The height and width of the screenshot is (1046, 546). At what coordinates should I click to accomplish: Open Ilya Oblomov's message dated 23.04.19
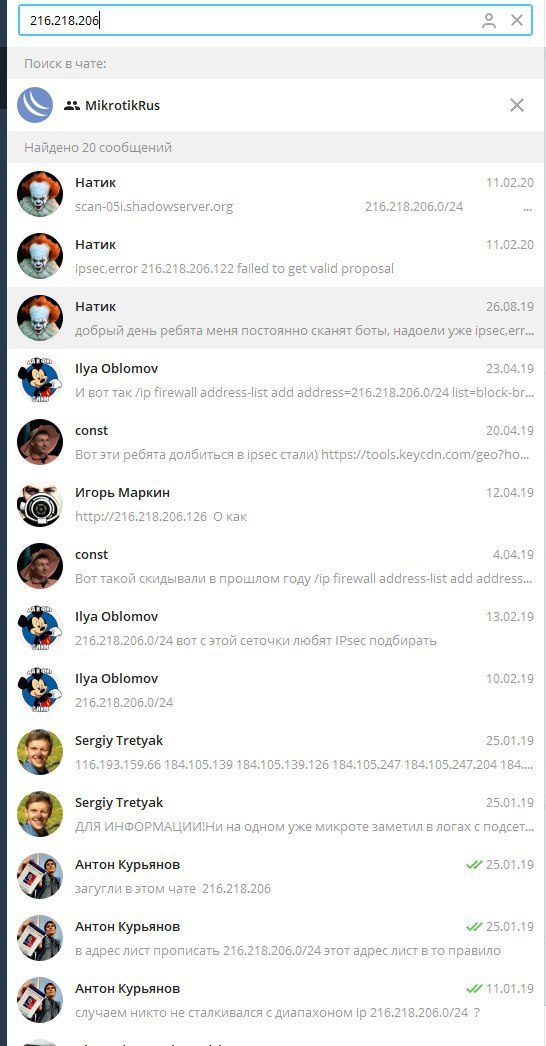(276, 380)
